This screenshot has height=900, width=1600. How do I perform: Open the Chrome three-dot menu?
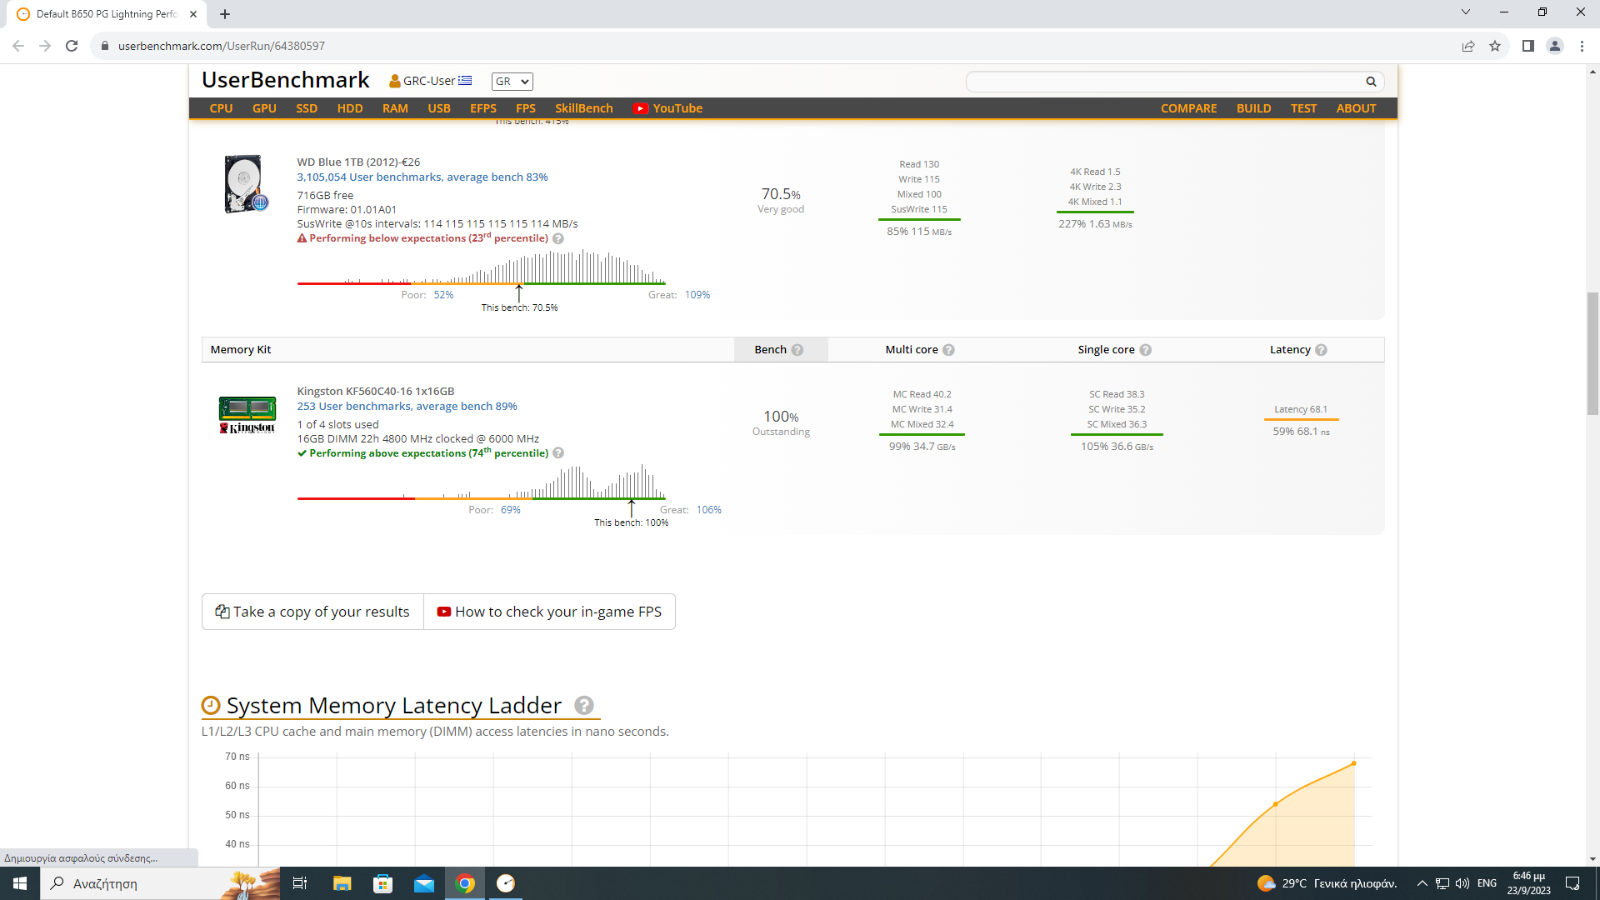pyautogui.click(x=1582, y=46)
